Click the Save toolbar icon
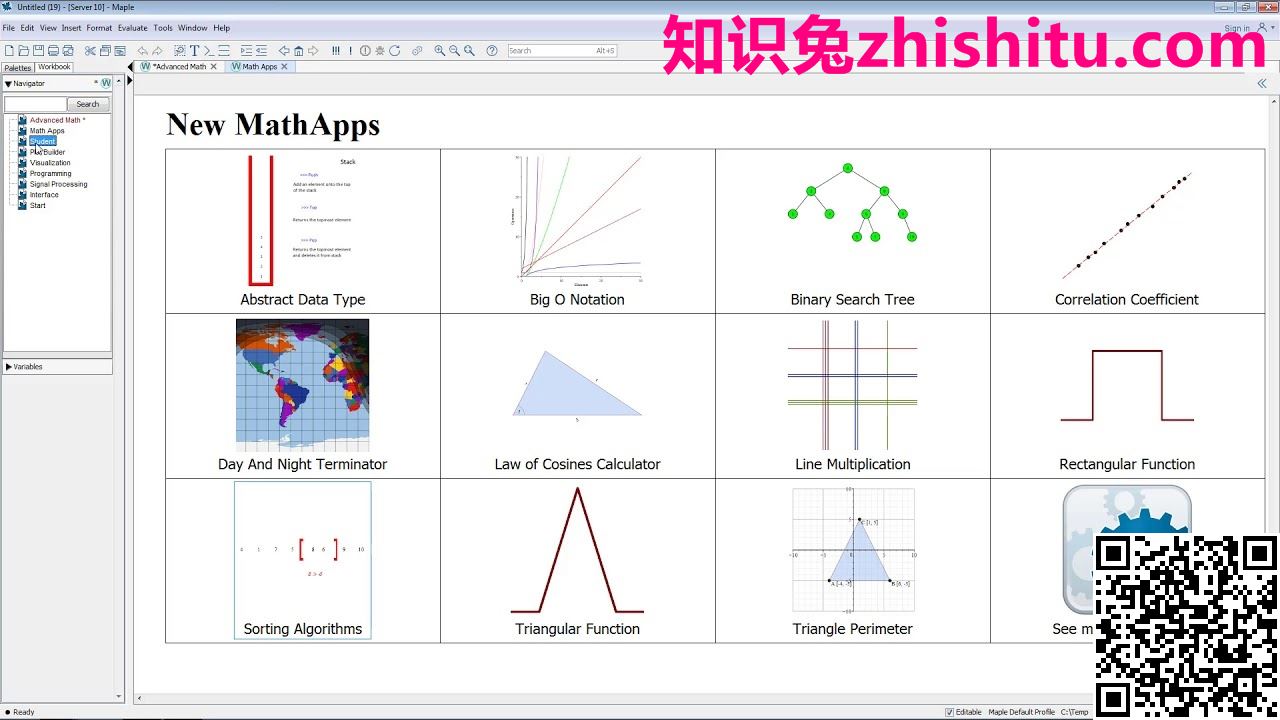 pos(38,50)
